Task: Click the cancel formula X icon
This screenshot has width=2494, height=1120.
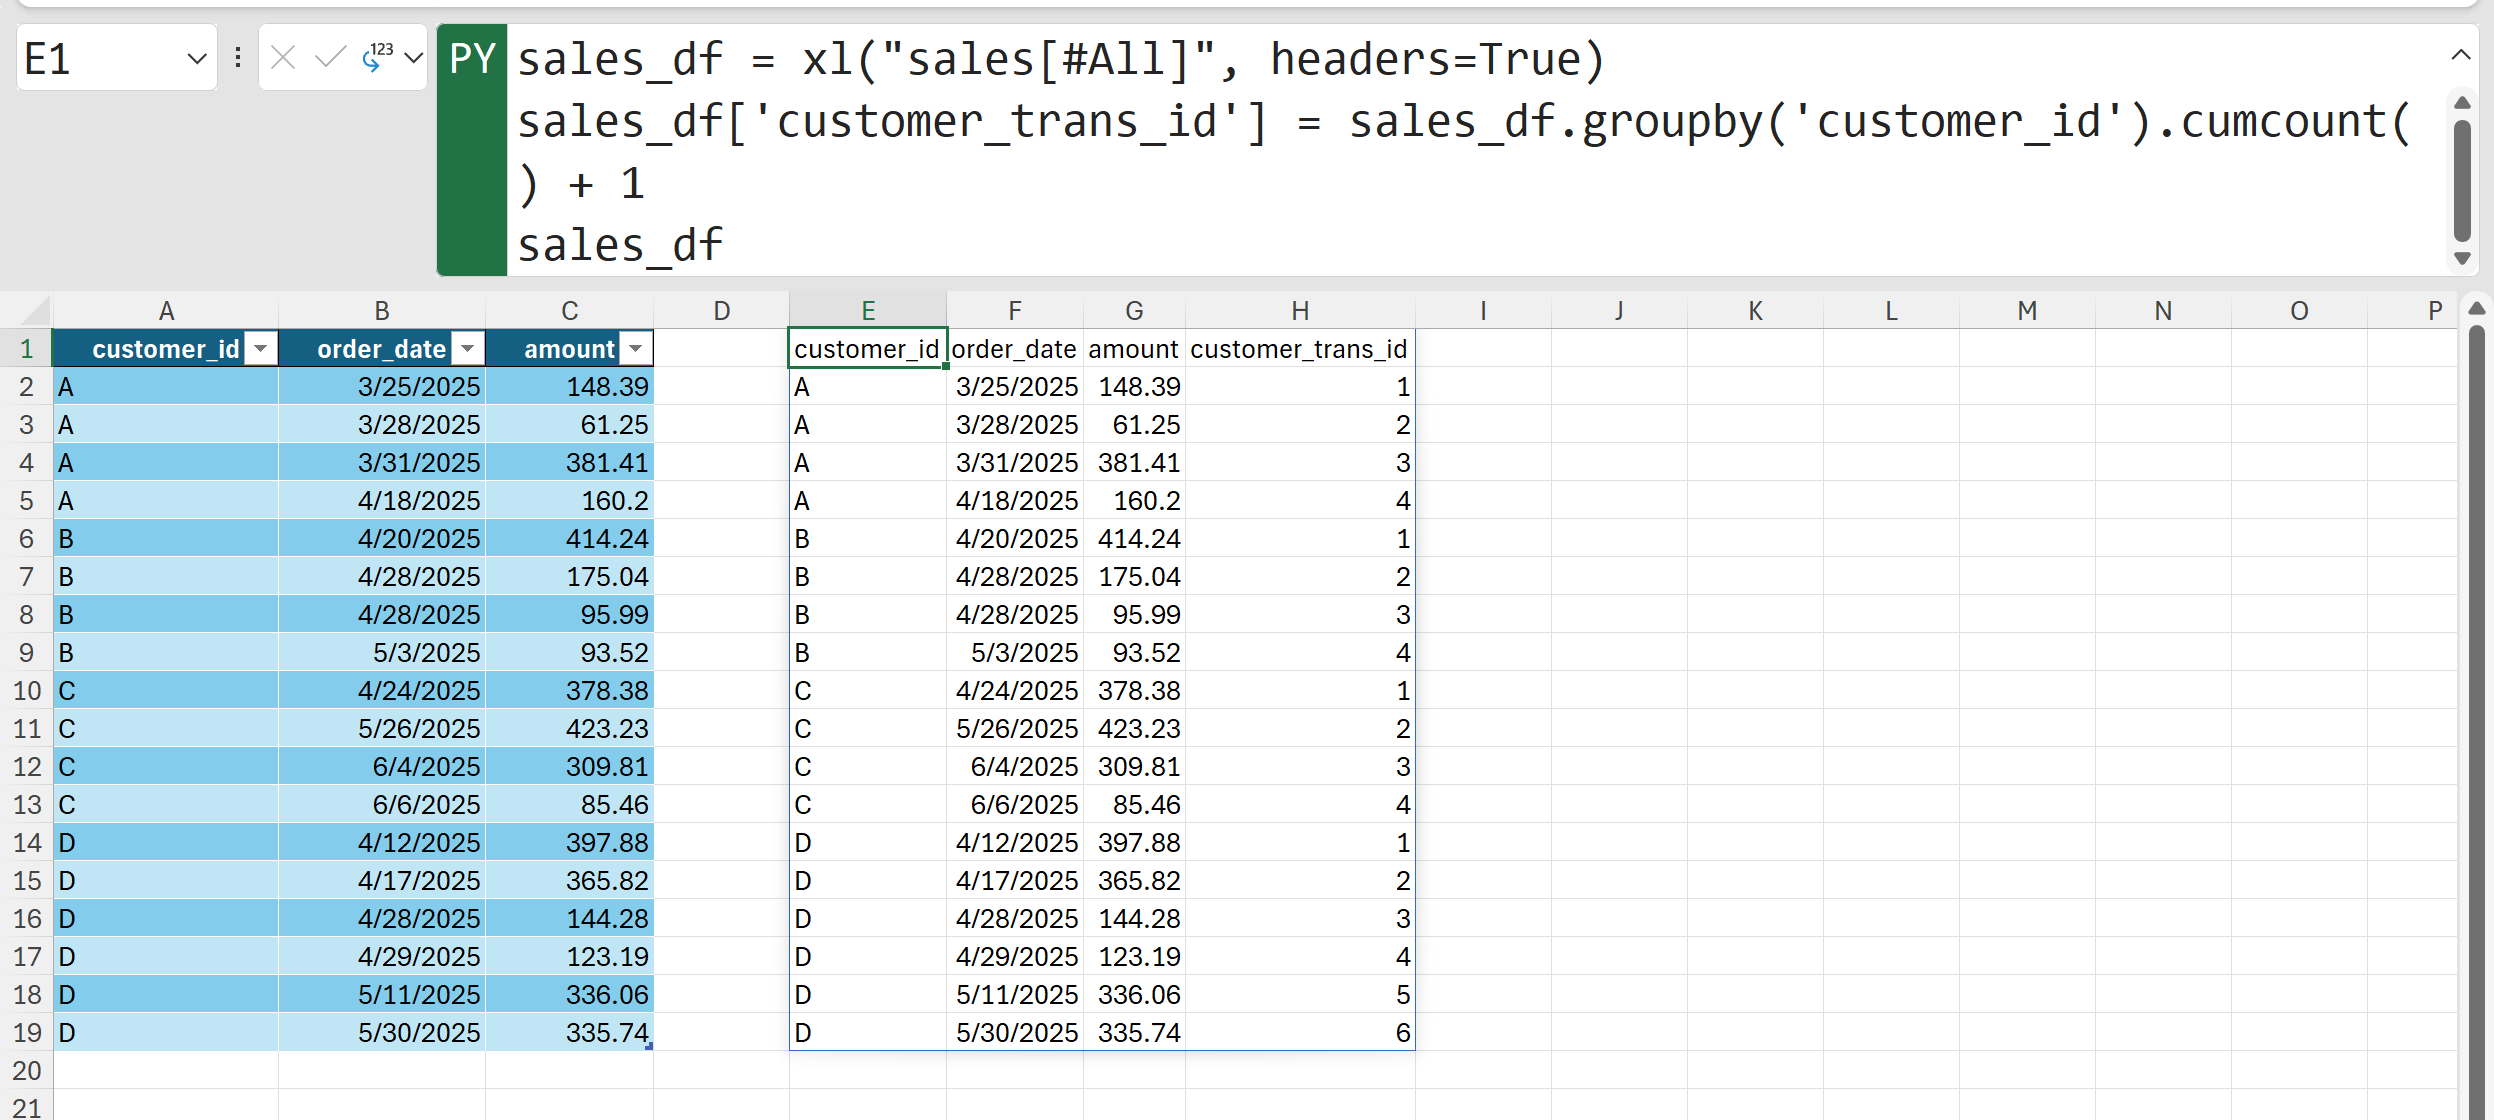Action: (283, 58)
